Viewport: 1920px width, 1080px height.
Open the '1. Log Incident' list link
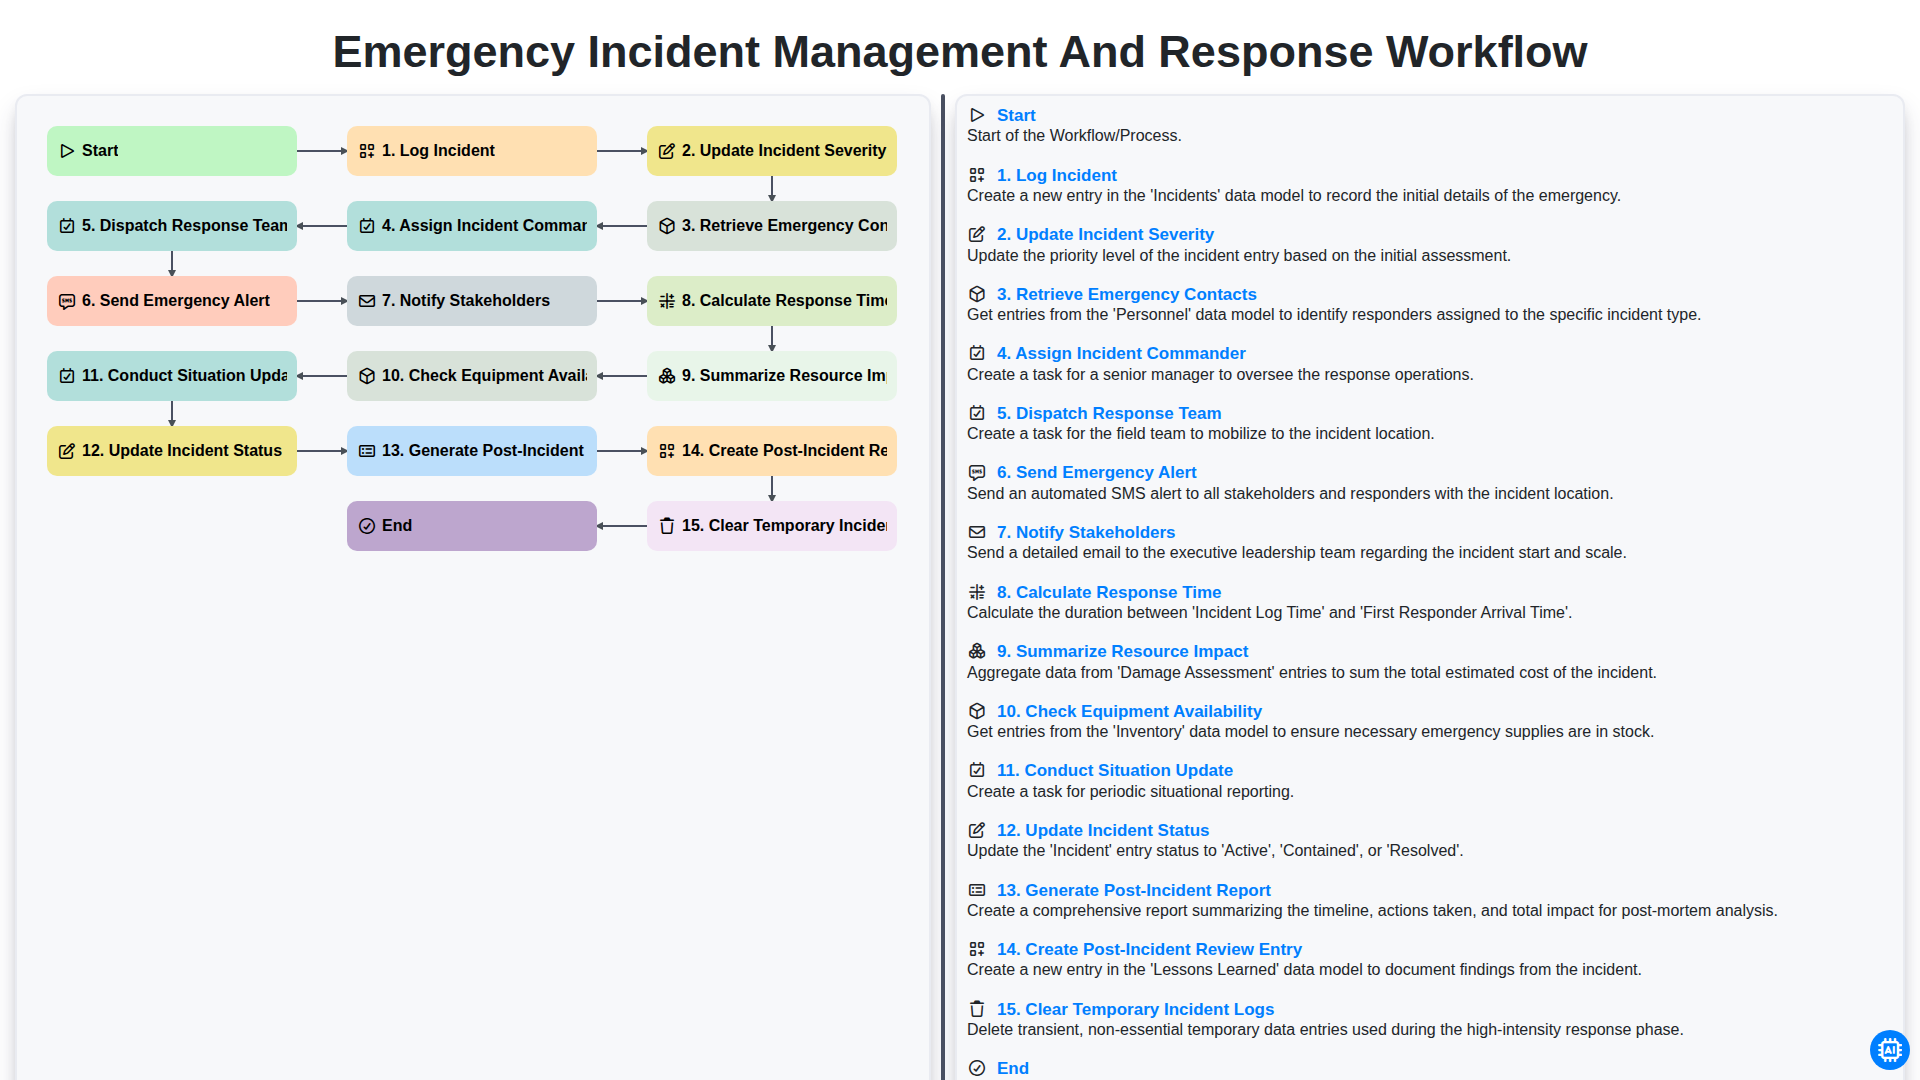click(1057, 175)
